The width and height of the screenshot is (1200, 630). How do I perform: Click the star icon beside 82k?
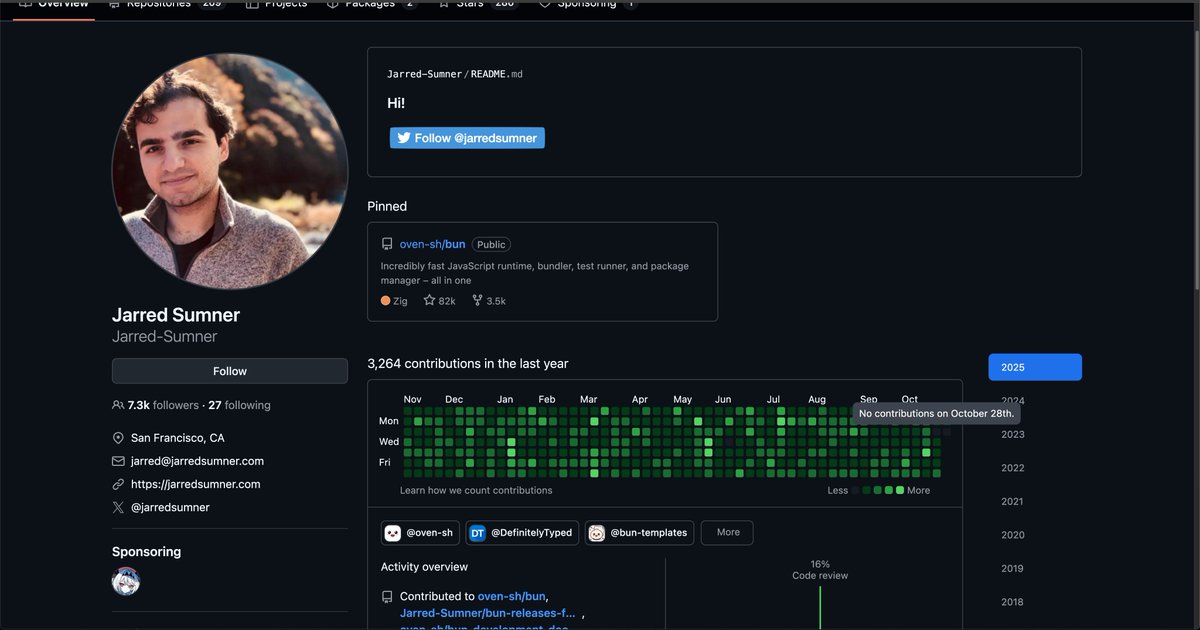(x=429, y=300)
